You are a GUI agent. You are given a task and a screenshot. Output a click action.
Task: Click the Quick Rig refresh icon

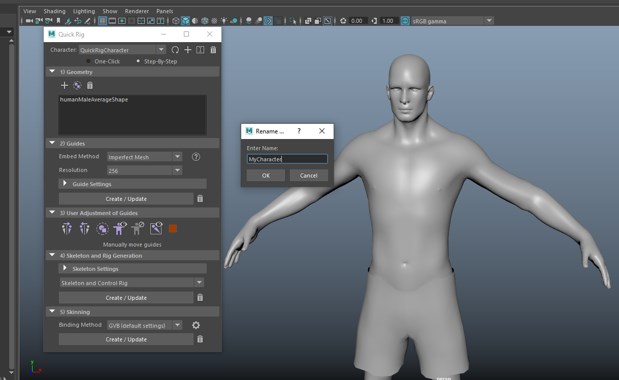pos(175,50)
